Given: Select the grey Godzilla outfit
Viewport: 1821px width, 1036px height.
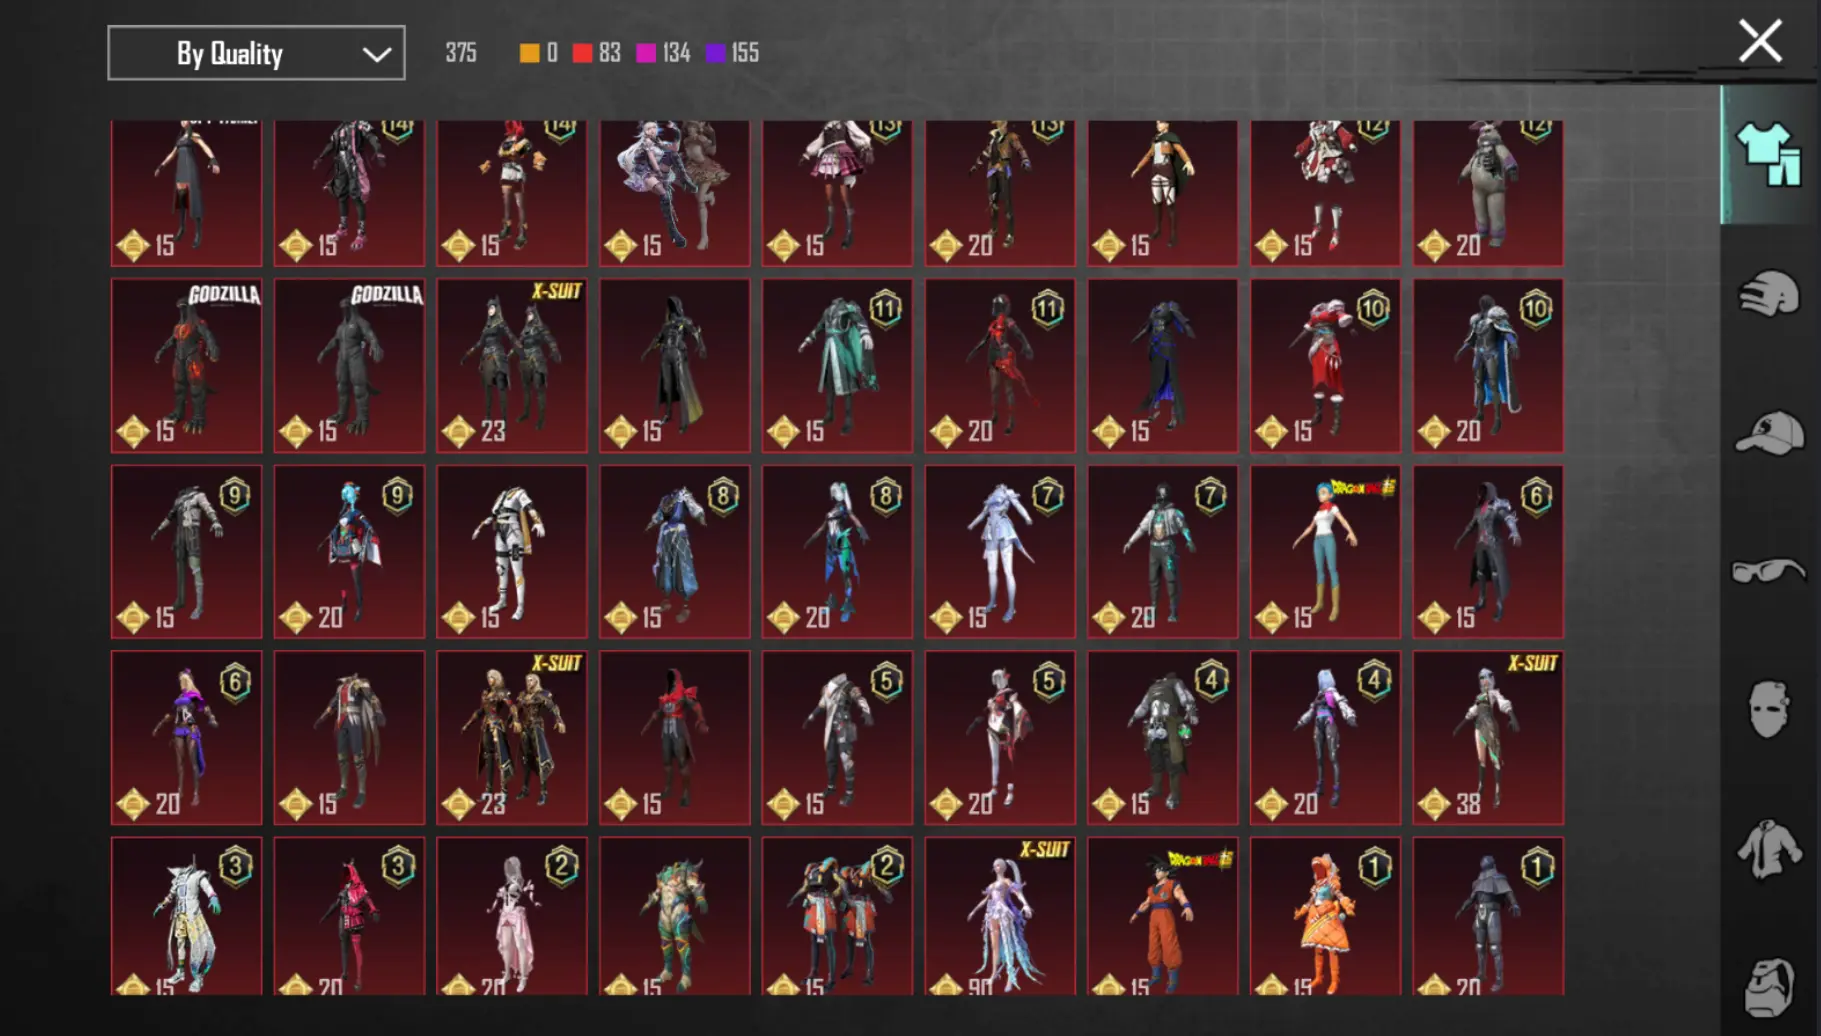Looking at the screenshot, I should tap(349, 366).
